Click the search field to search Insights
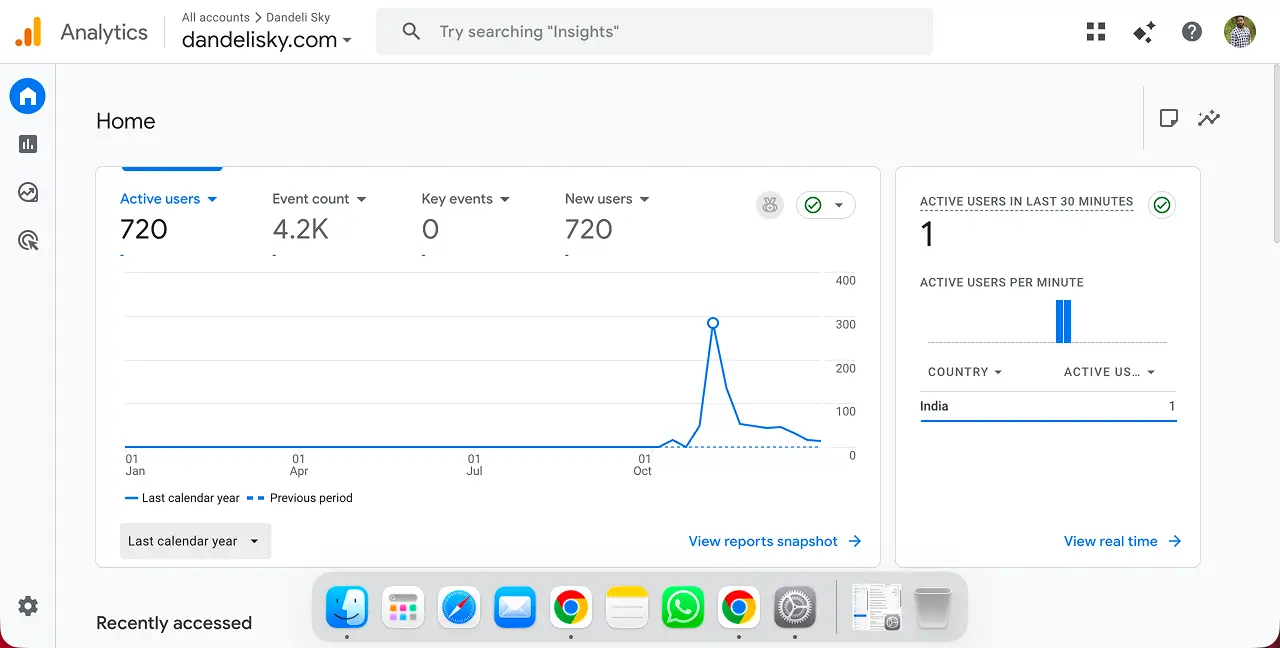 point(654,31)
